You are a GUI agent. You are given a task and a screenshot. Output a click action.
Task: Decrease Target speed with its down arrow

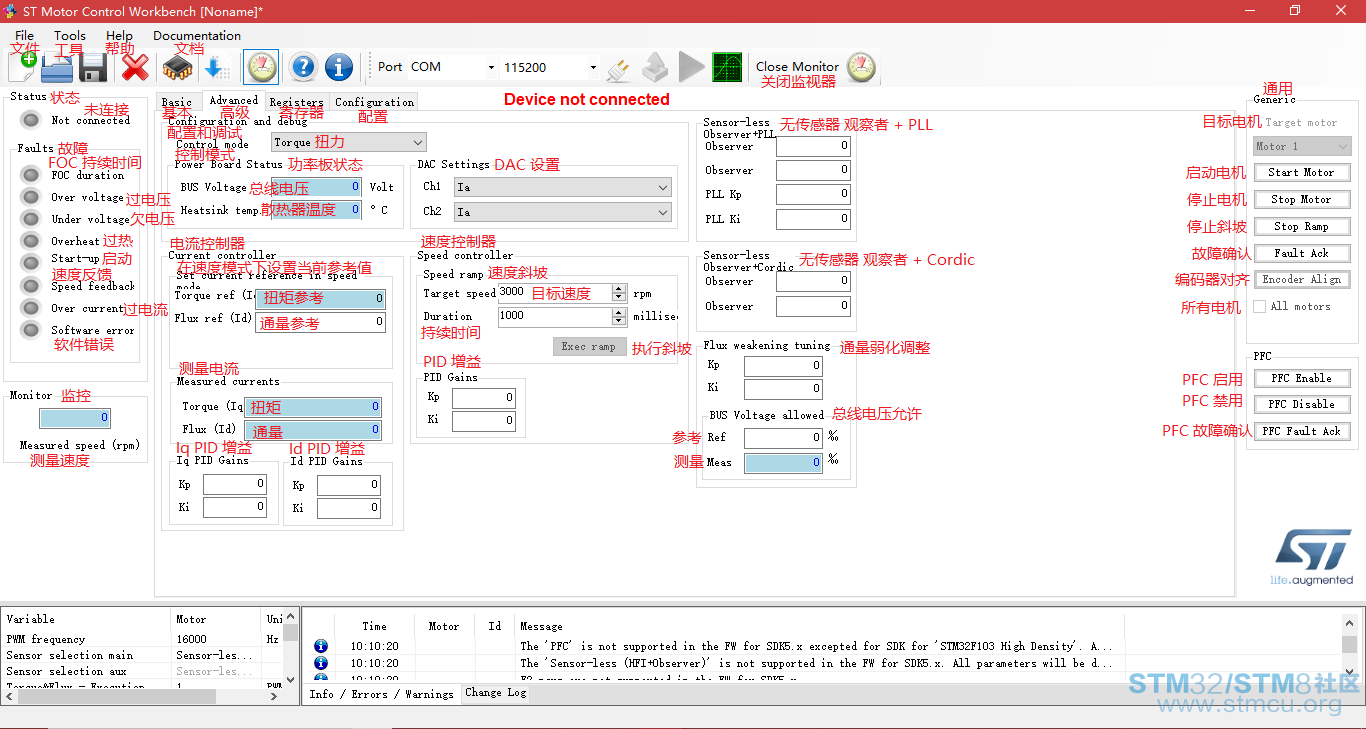[x=619, y=298]
